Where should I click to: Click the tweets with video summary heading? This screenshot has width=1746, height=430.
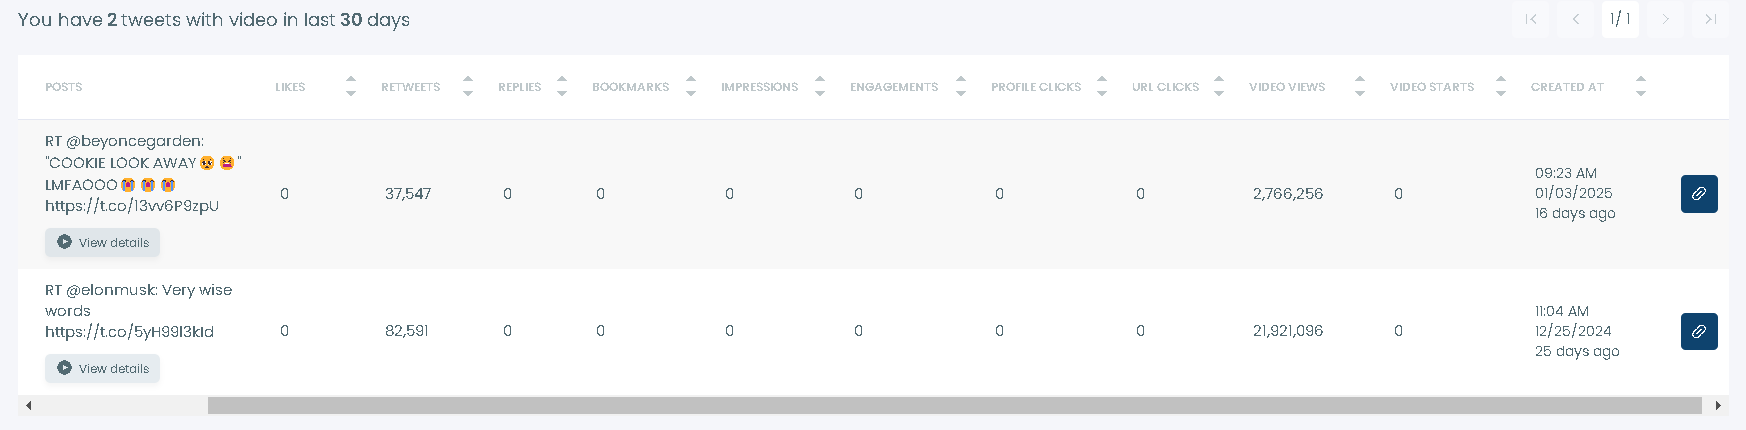214,20
